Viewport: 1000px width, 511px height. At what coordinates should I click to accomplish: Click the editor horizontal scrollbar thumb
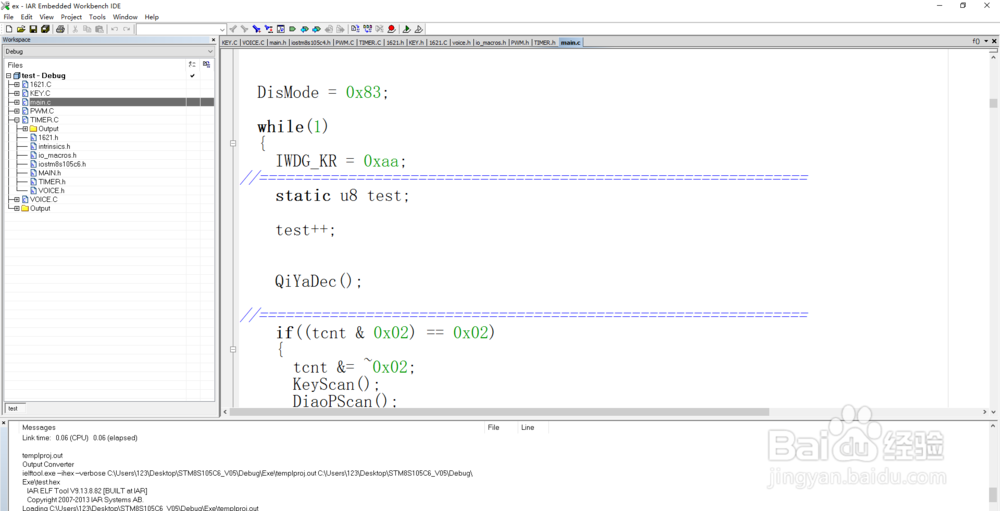coord(500,412)
